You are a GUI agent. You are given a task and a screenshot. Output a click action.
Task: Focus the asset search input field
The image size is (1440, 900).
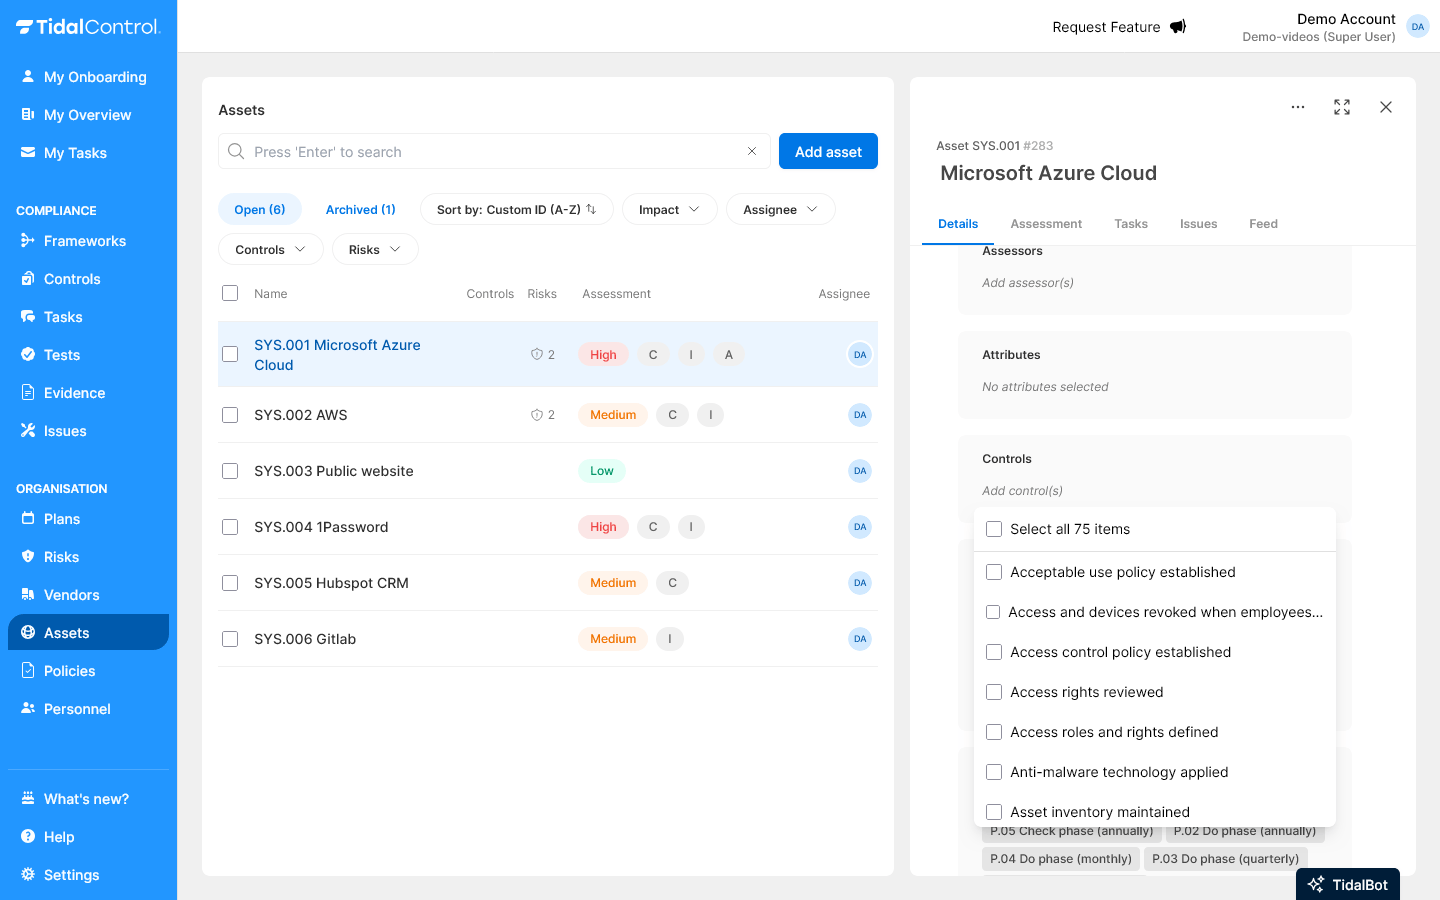coord(490,151)
